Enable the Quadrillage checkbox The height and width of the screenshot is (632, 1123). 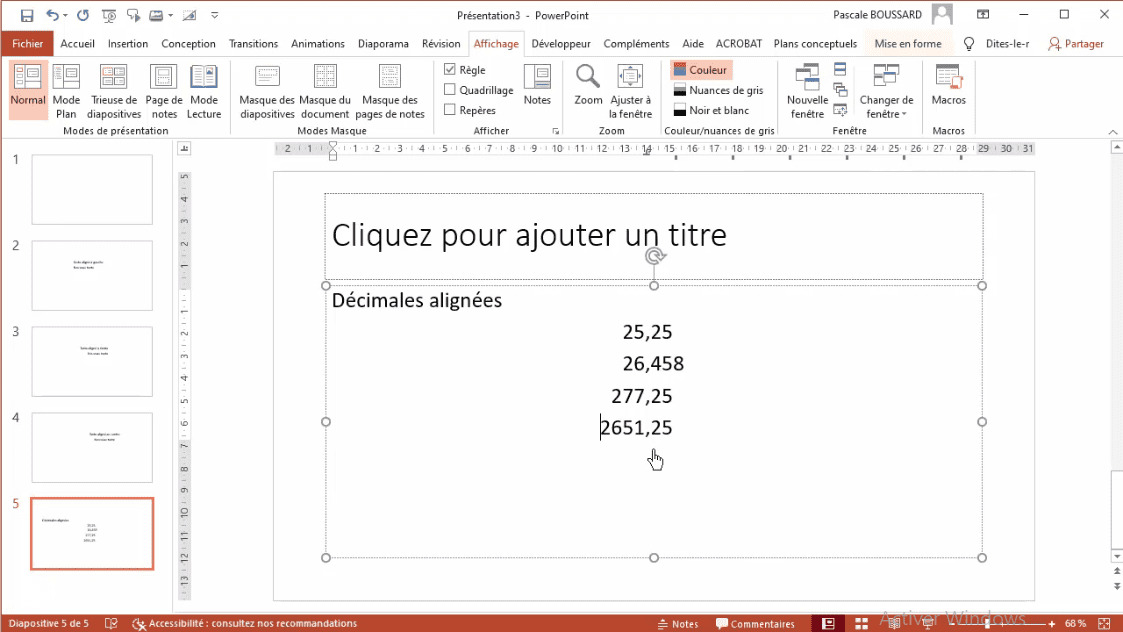tap(450, 89)
